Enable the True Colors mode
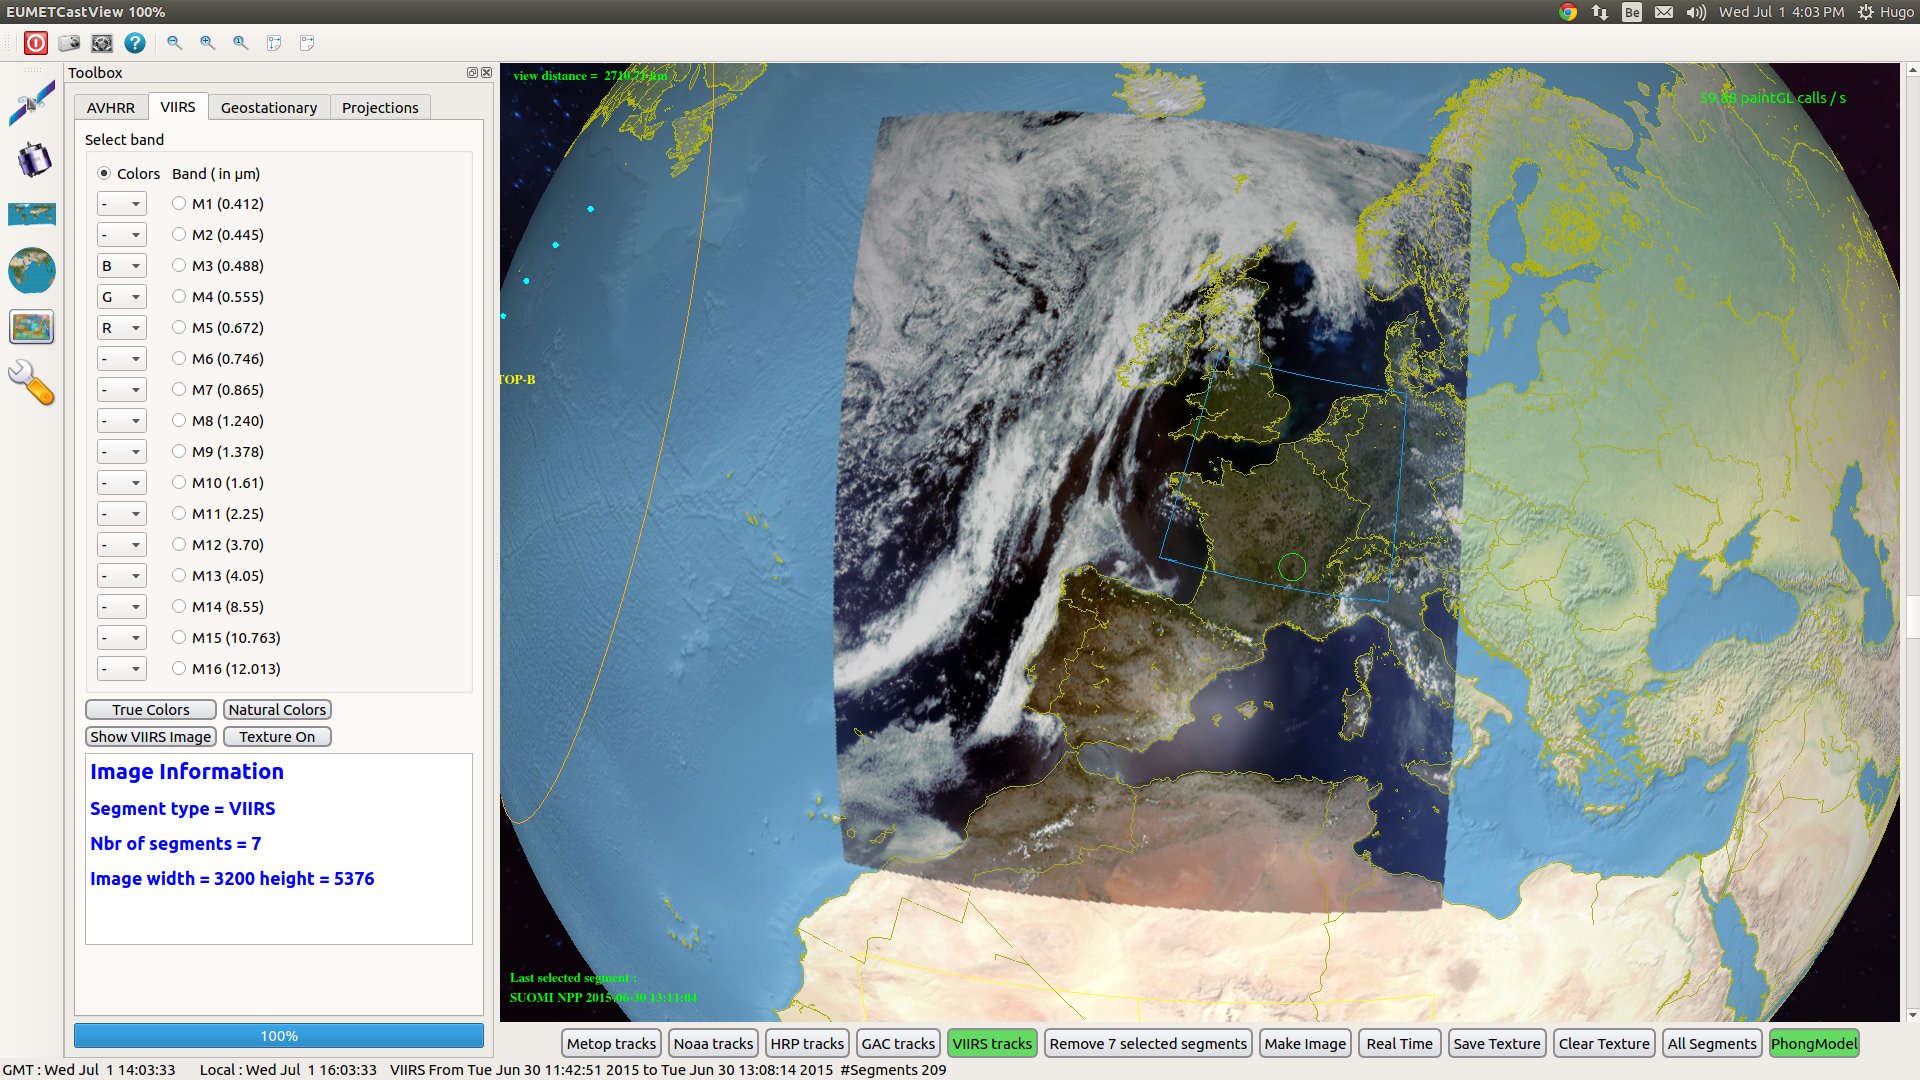Image resolution: width=1920 pixels, height=1080 pixels. click(x=152, y=708)
